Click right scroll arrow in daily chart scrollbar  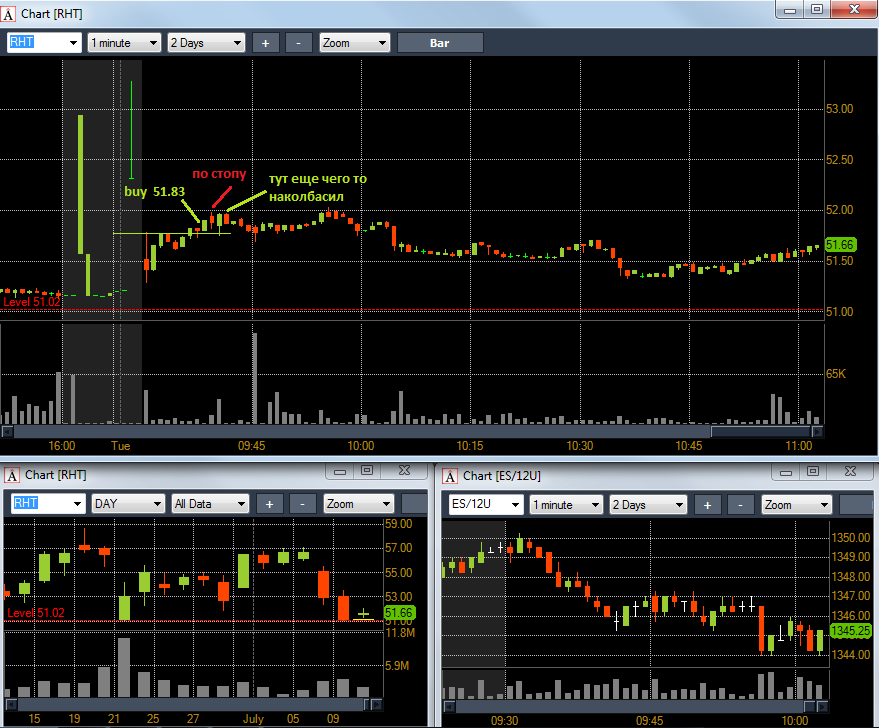tap(377, 704)
